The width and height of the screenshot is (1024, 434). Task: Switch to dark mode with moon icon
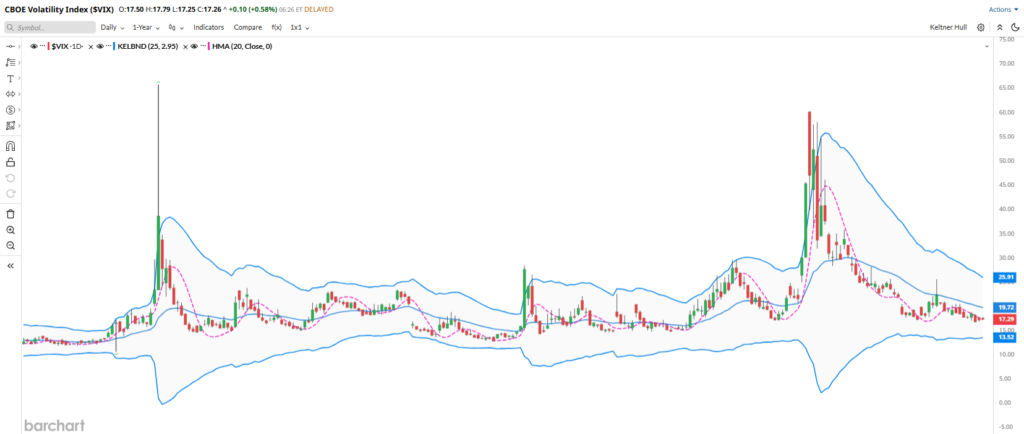(x=1014, y=27)
